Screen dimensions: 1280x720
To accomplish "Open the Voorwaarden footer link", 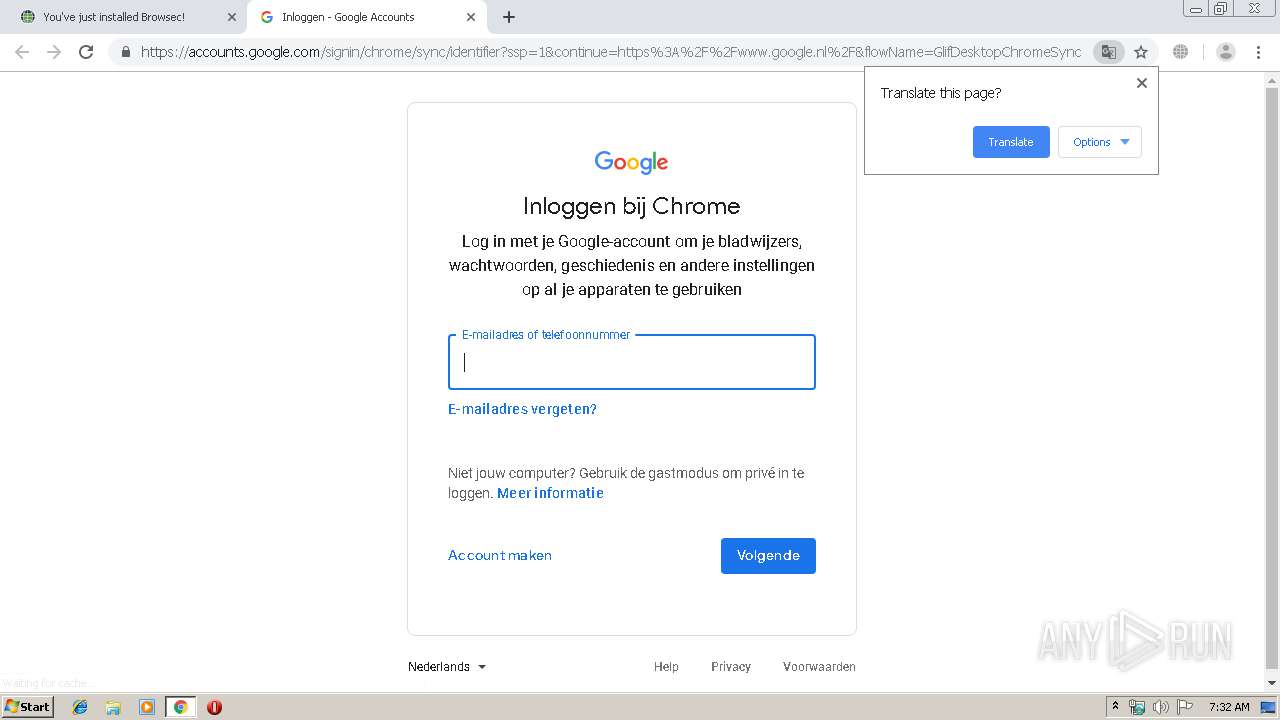I will point(819,667).
